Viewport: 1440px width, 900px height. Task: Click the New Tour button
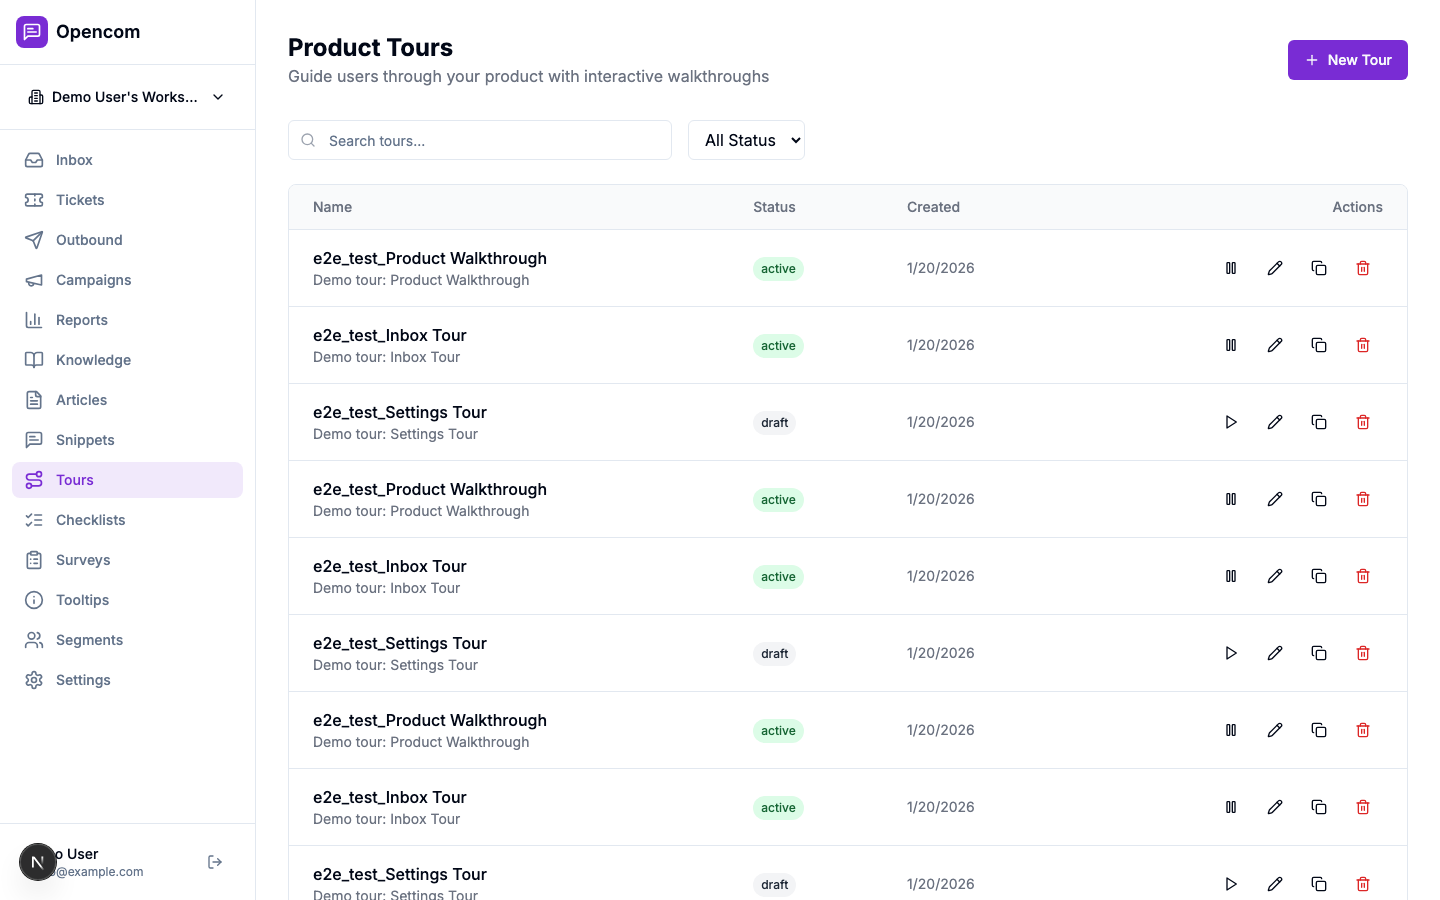click(x=1348, y=60)
